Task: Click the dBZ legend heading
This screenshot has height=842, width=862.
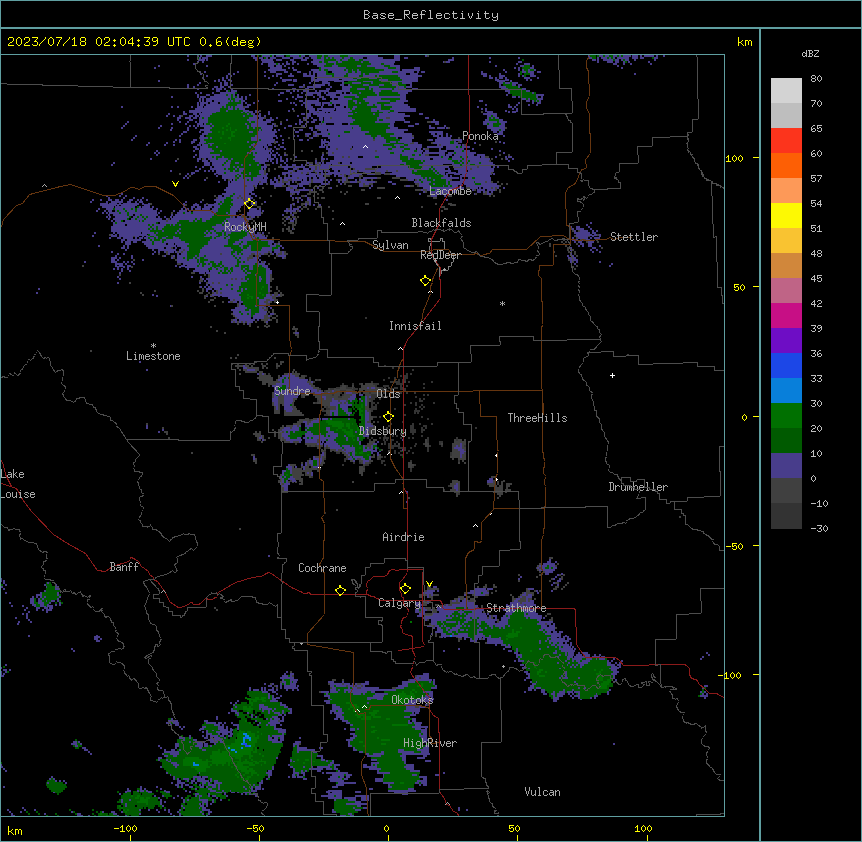Action: pyautogui.click(x=810, y=53)
